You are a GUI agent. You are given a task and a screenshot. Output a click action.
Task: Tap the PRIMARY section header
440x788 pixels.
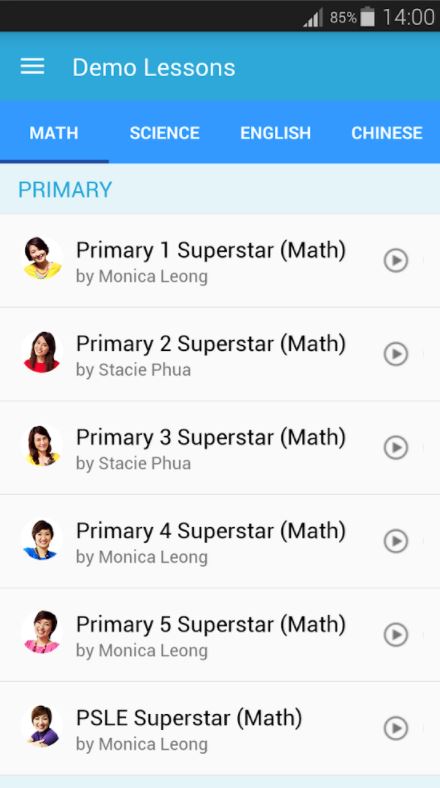click(220, 189)
